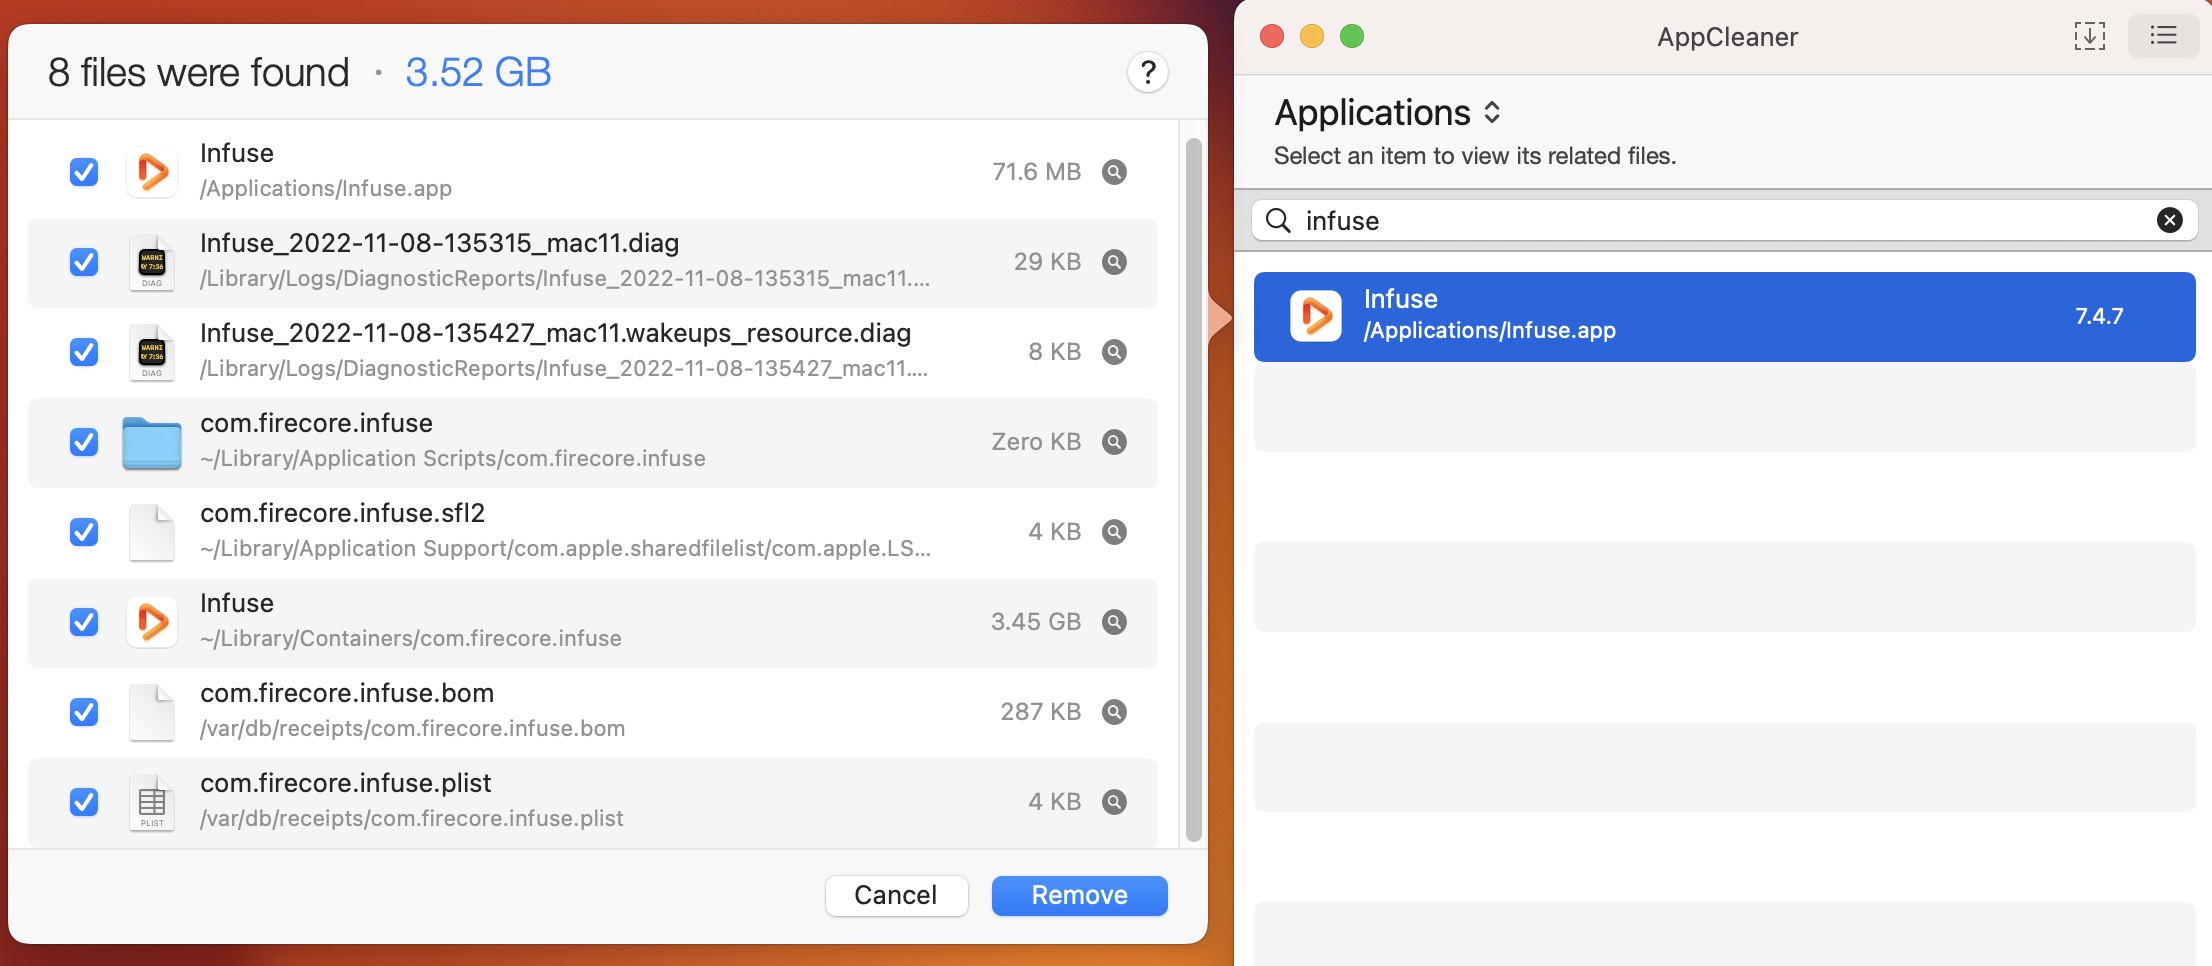The image size is (2212, 966).
Task: Click magnifier icon for Application Scripts com.firecore.infuse folder
Action: [x=1114, y=442]
